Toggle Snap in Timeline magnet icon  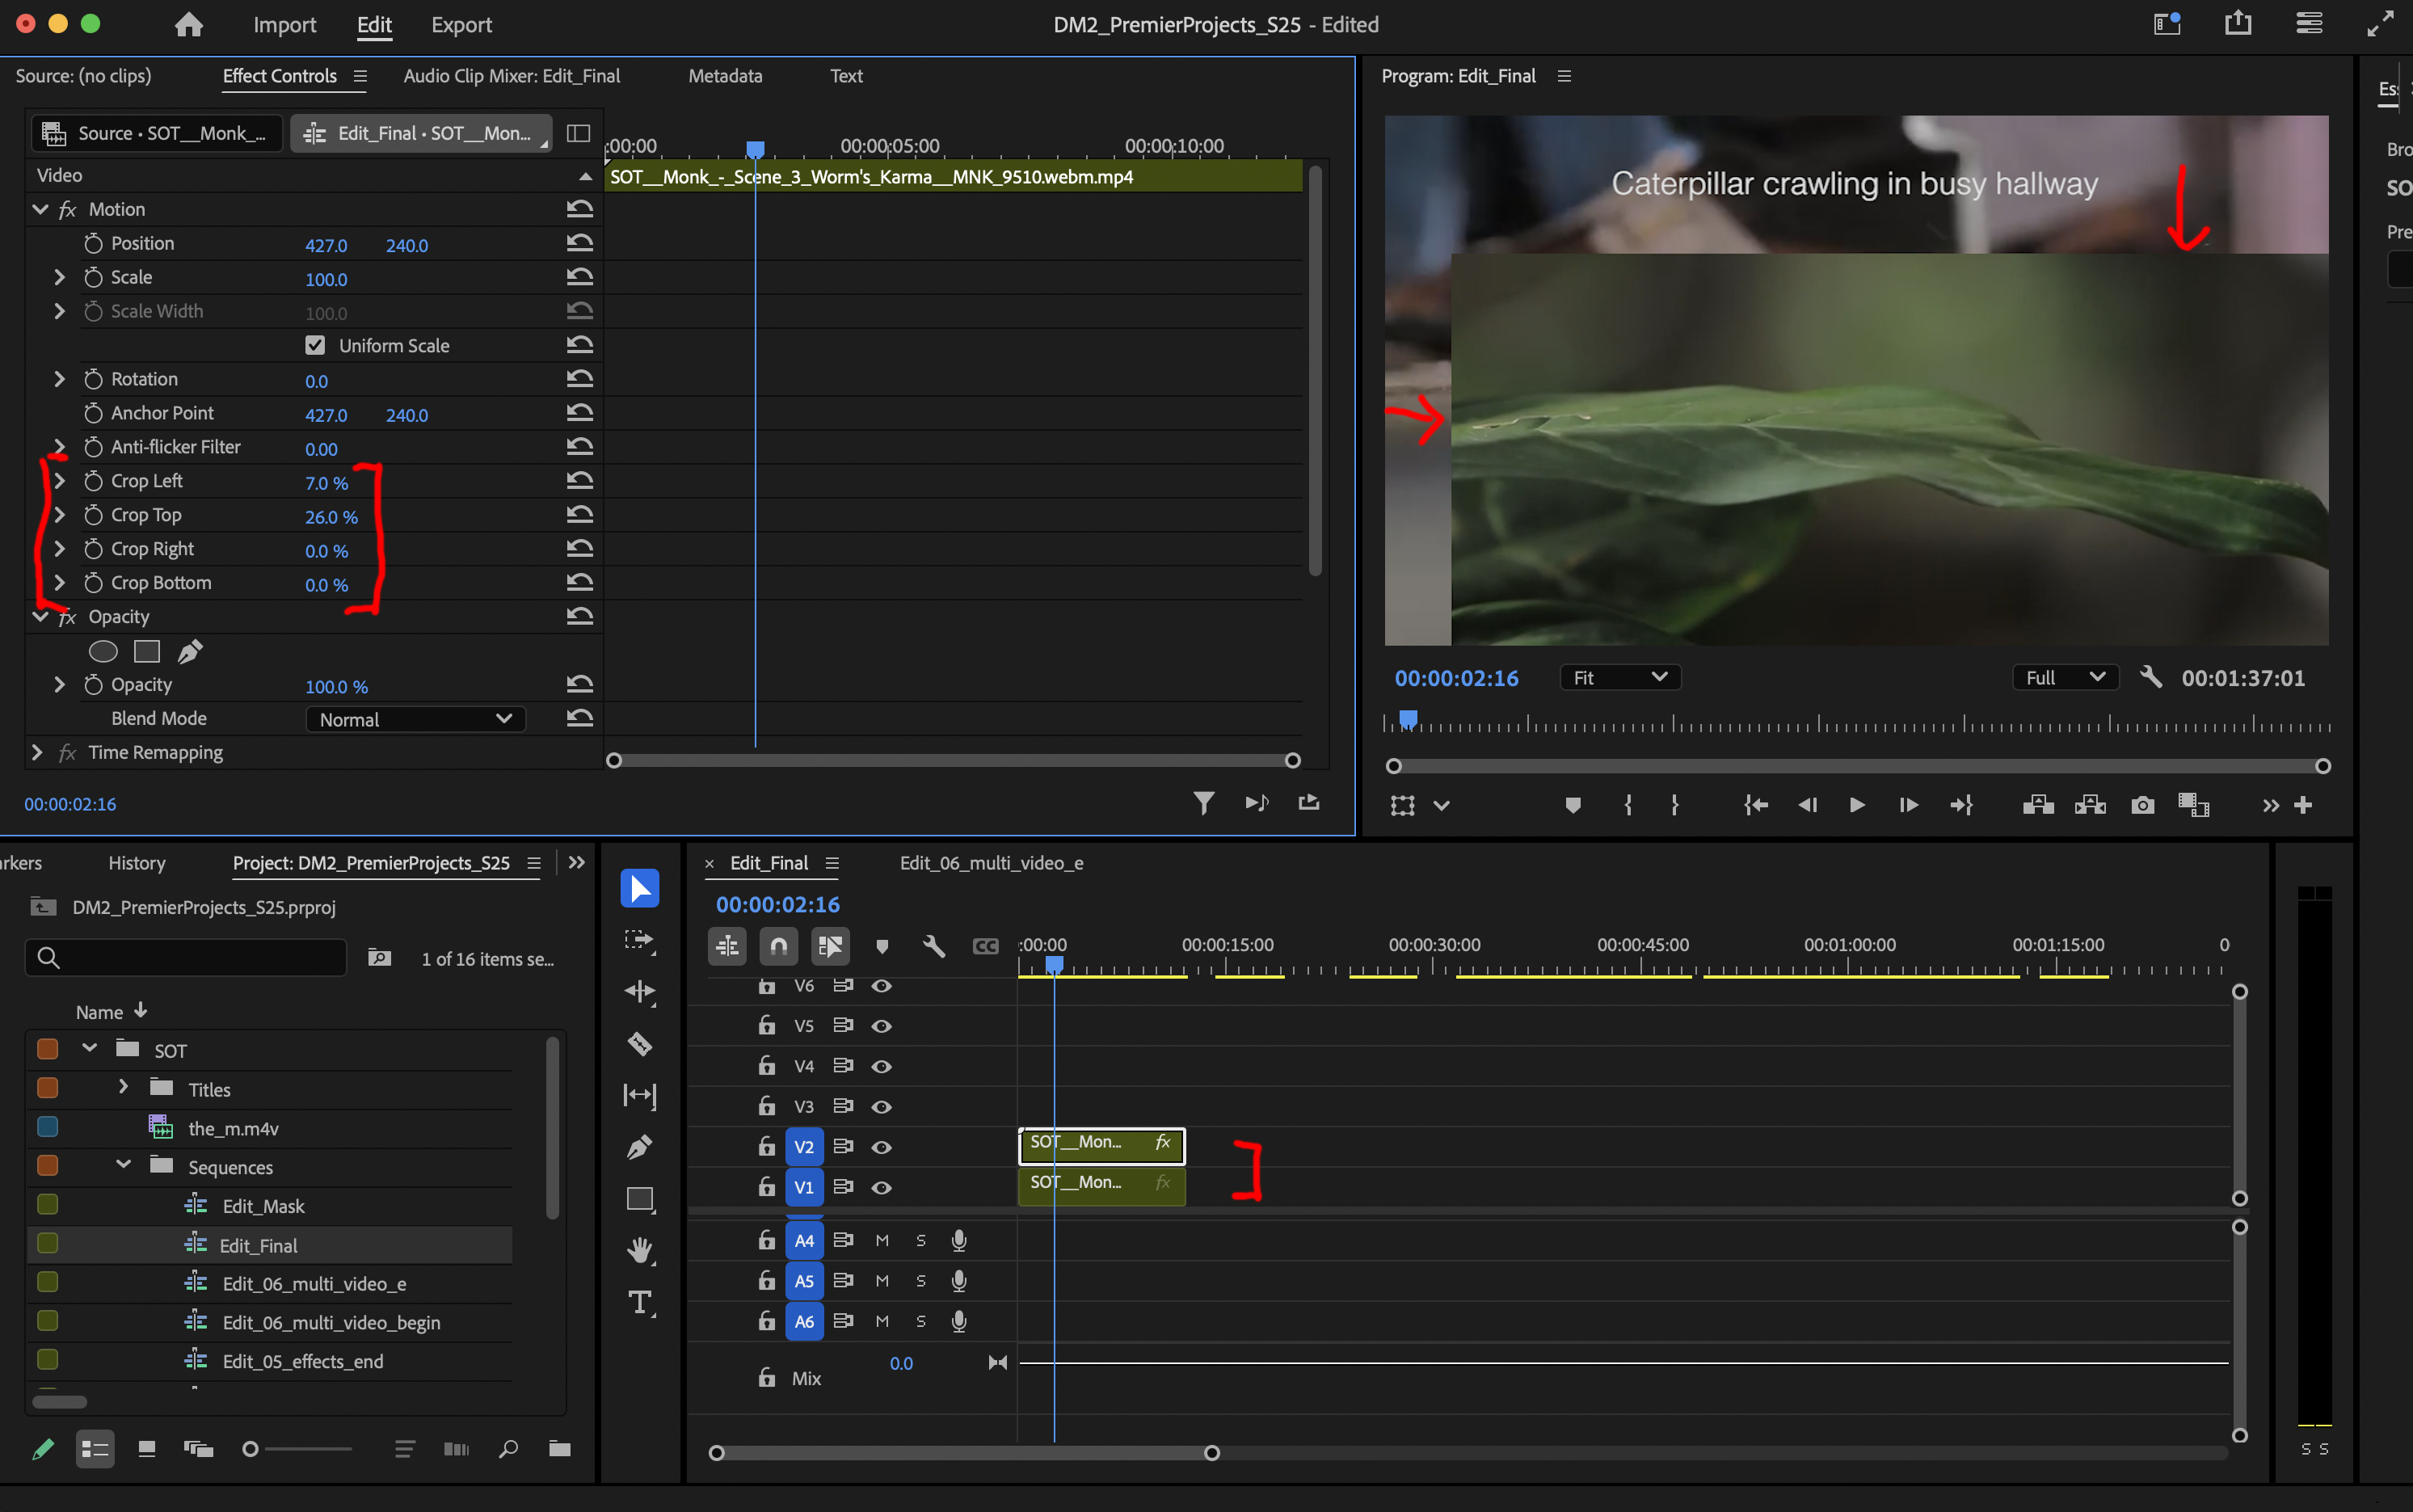coord(778,946)
